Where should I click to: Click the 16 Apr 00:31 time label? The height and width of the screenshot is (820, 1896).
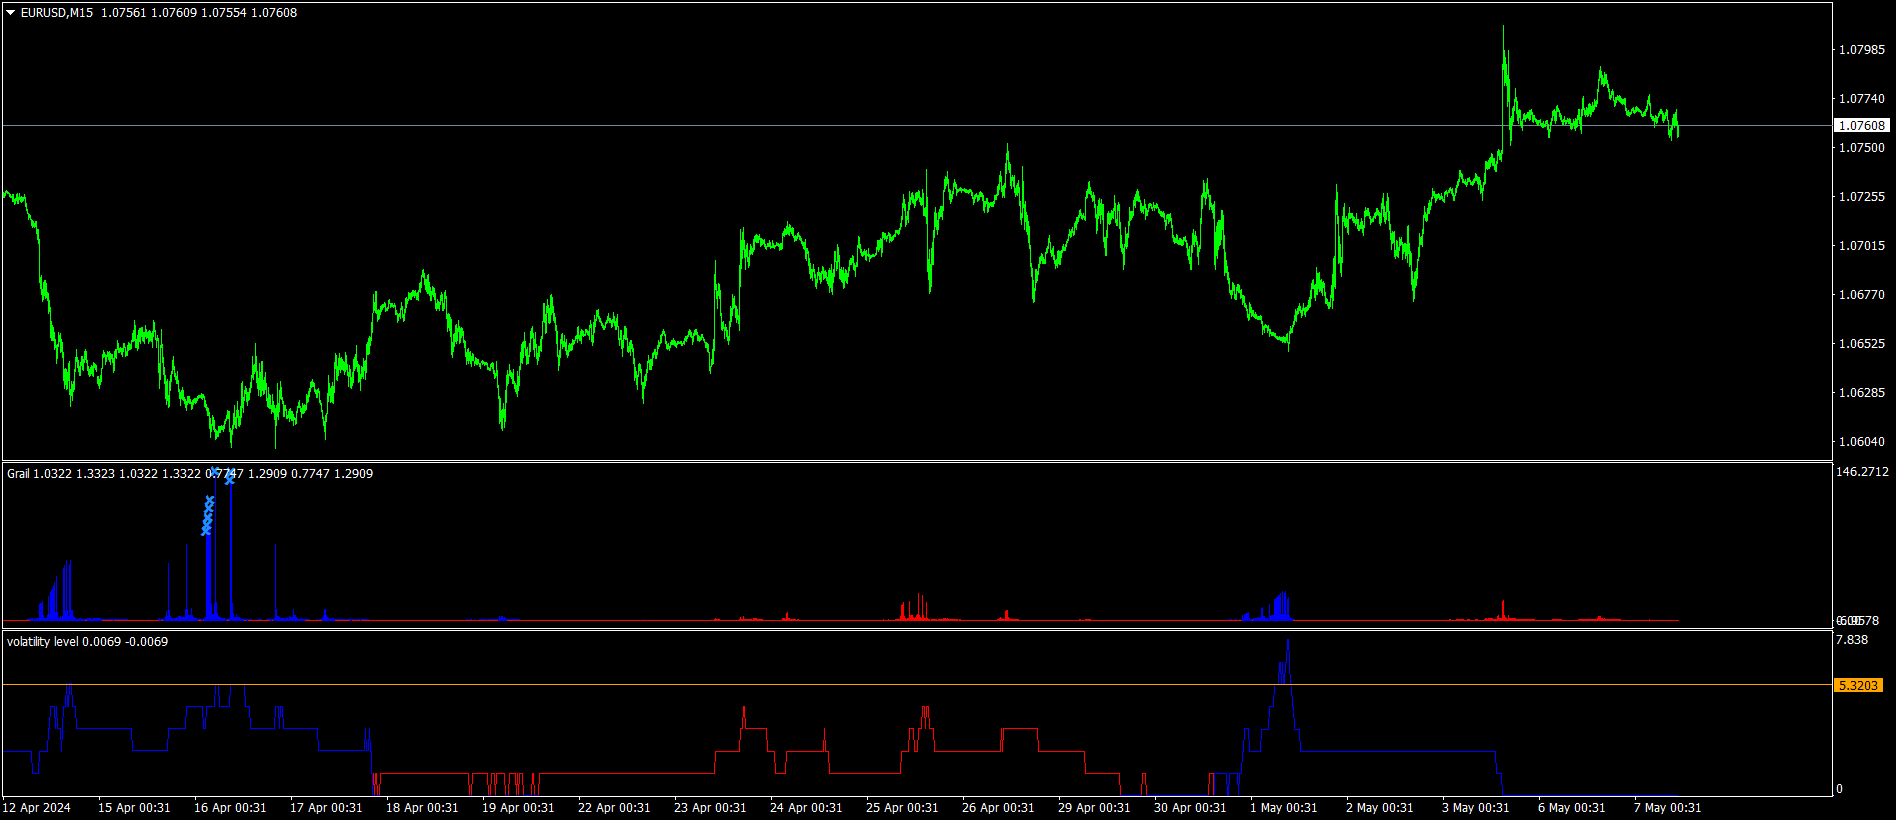230,808
